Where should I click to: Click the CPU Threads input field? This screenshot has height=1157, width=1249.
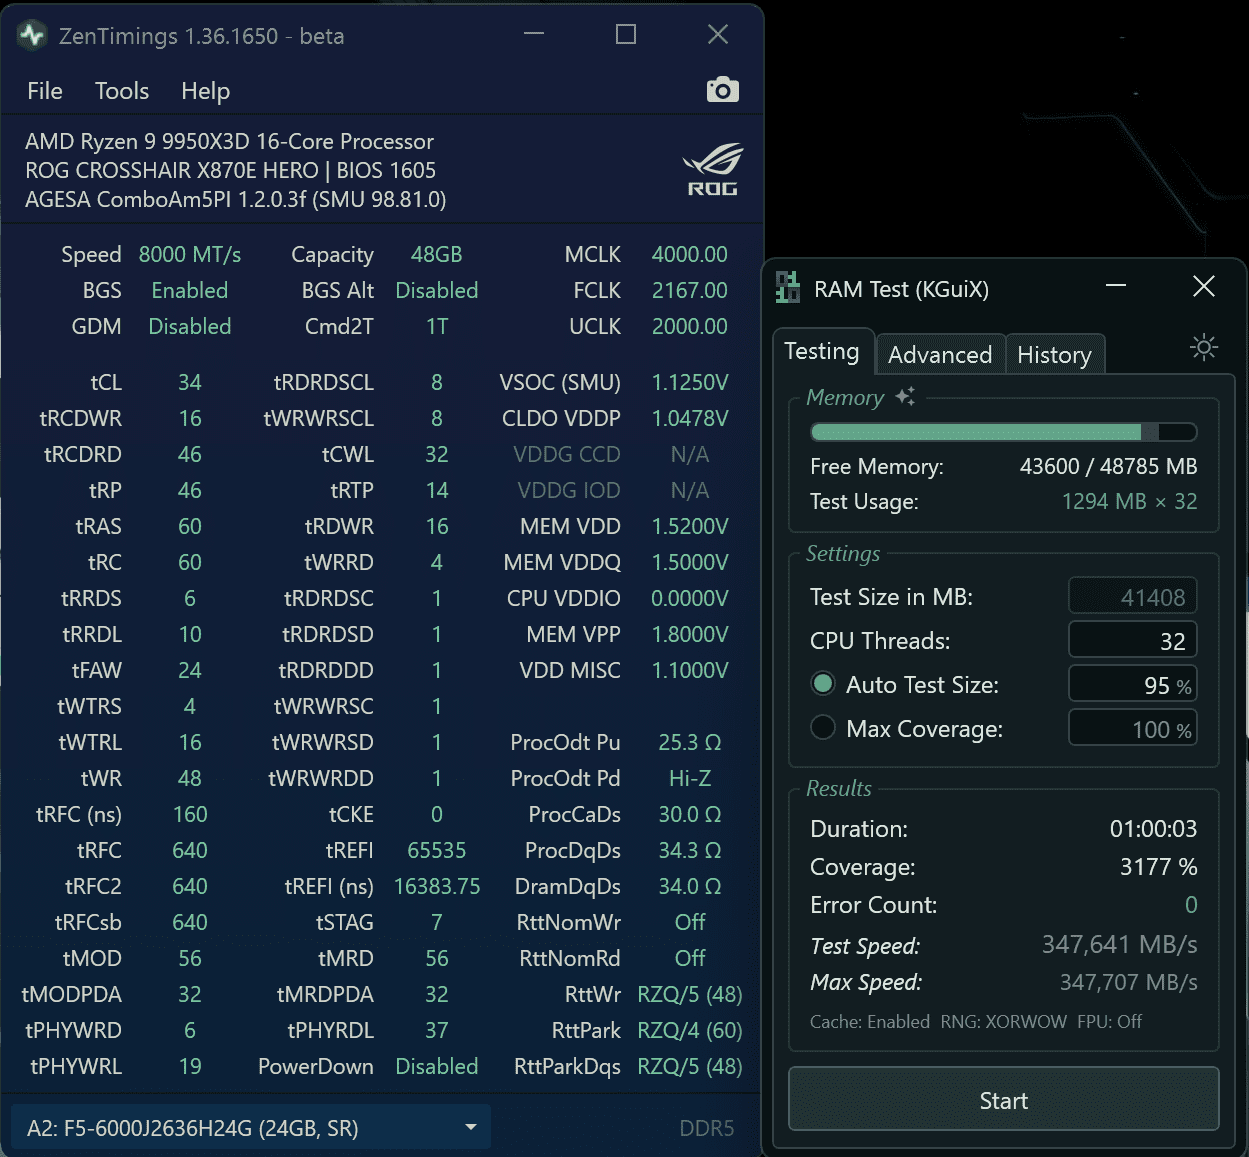point(1132,641)
